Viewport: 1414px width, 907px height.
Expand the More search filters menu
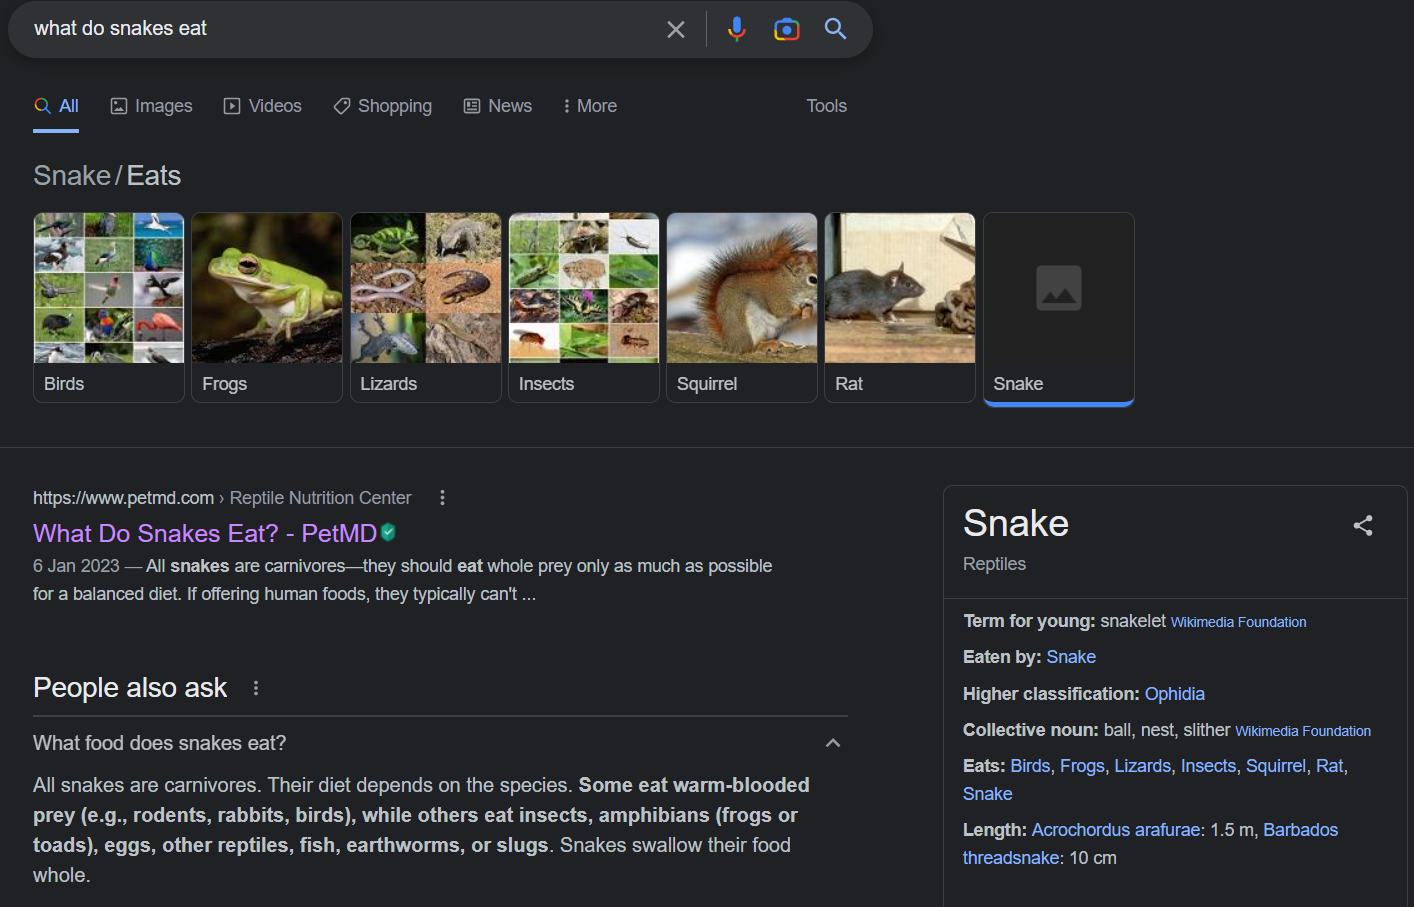click(x=589, y=106)
